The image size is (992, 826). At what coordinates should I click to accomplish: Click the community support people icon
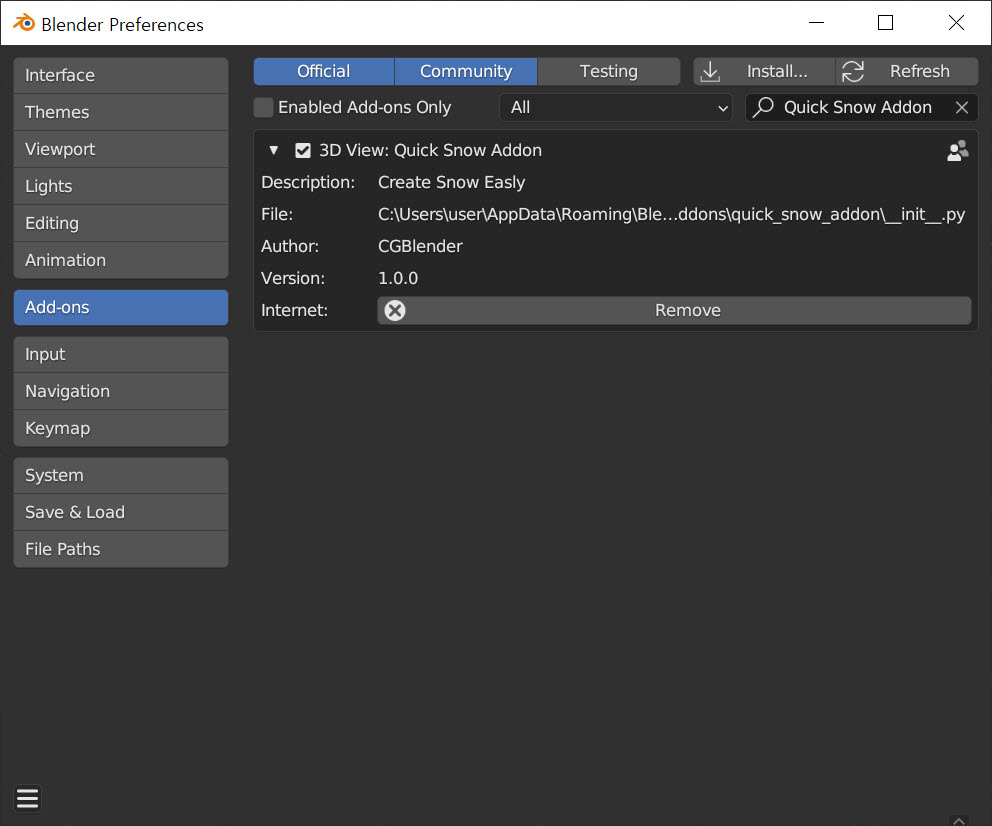point(957,151)
